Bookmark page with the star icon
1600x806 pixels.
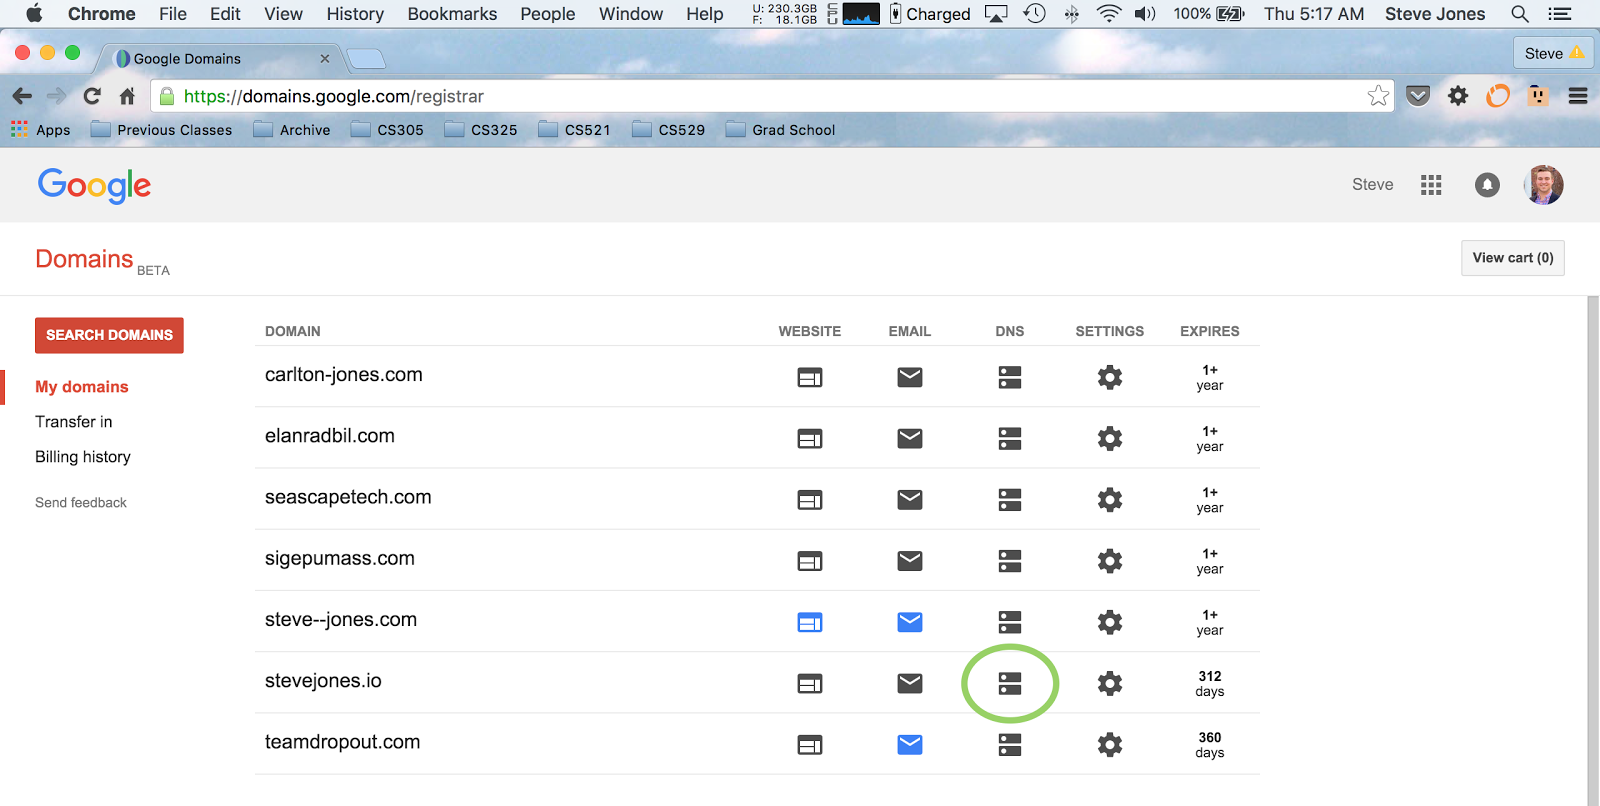[x=1378, y=96]
